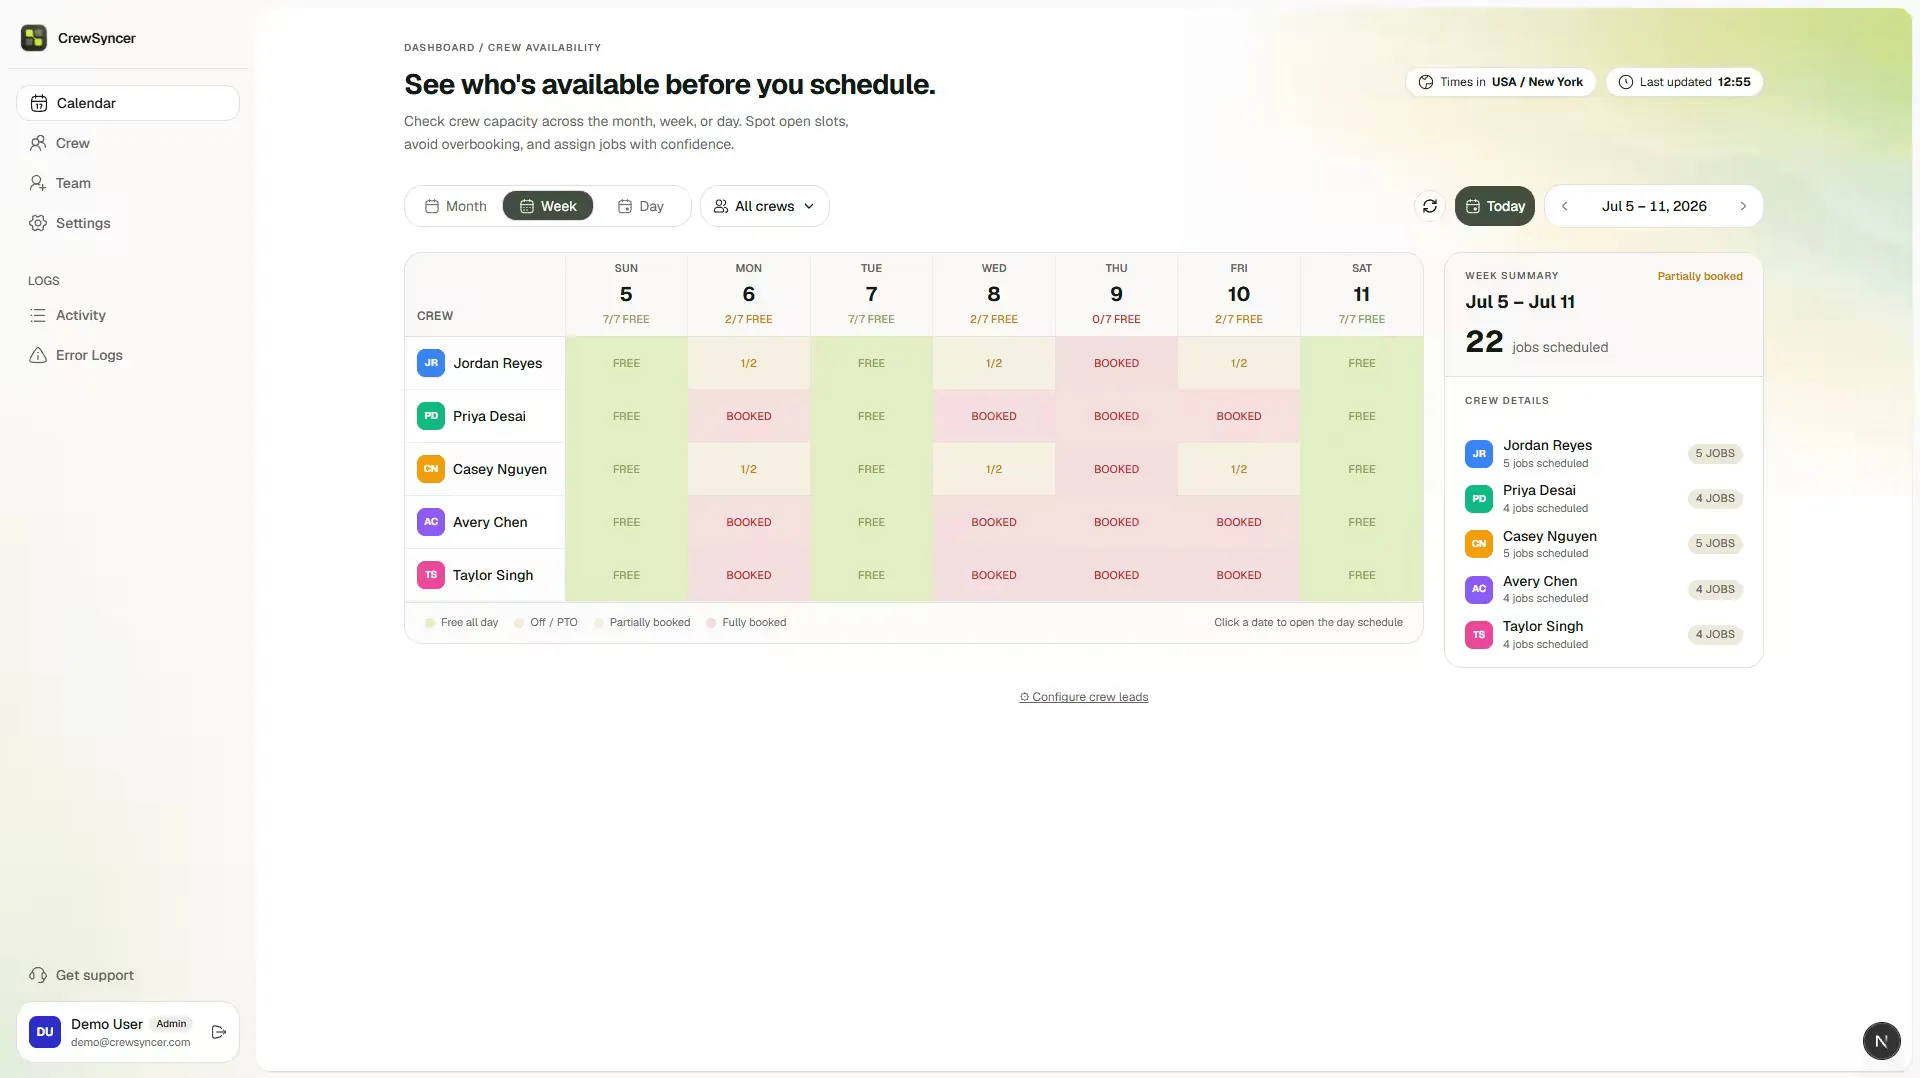Click the Free all day legend dot
Viewport: 1920px width, 1078px height.
[x=430, y=623]
